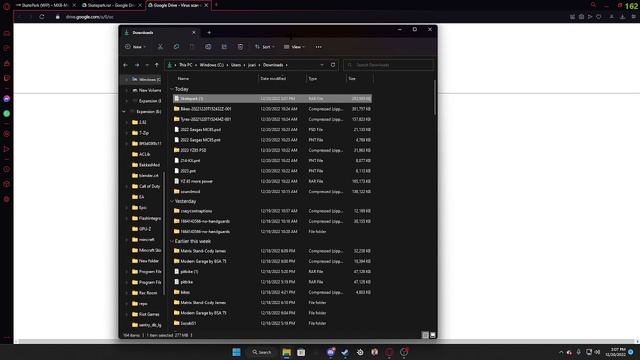Open the browser downloads icon
This screenshot has width=640, height=360.
point(622,17)
